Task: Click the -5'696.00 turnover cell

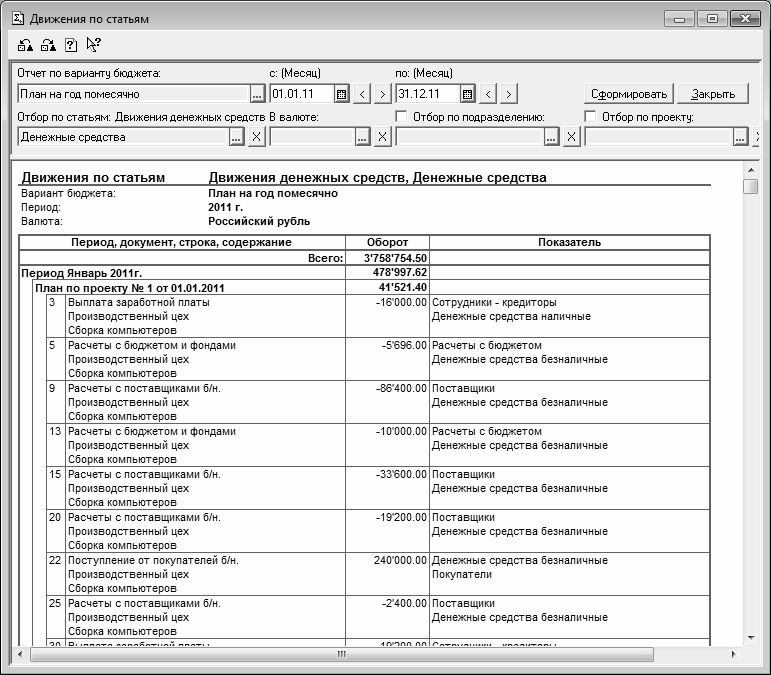Action: [x=387, y=359]
